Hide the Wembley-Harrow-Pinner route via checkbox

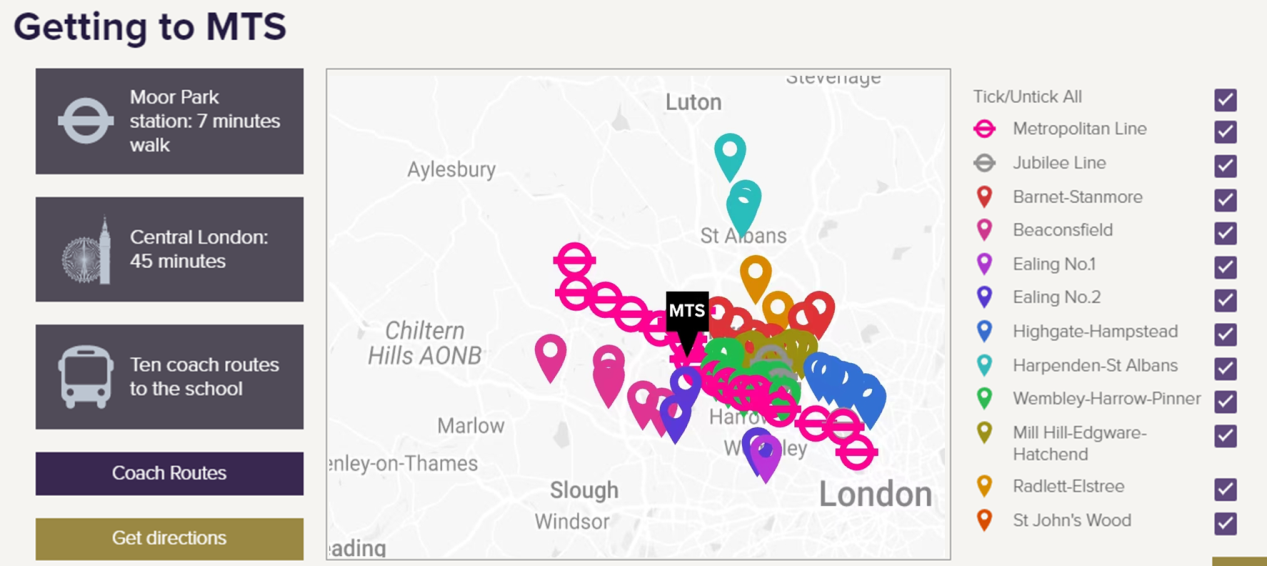(1225, 401)
